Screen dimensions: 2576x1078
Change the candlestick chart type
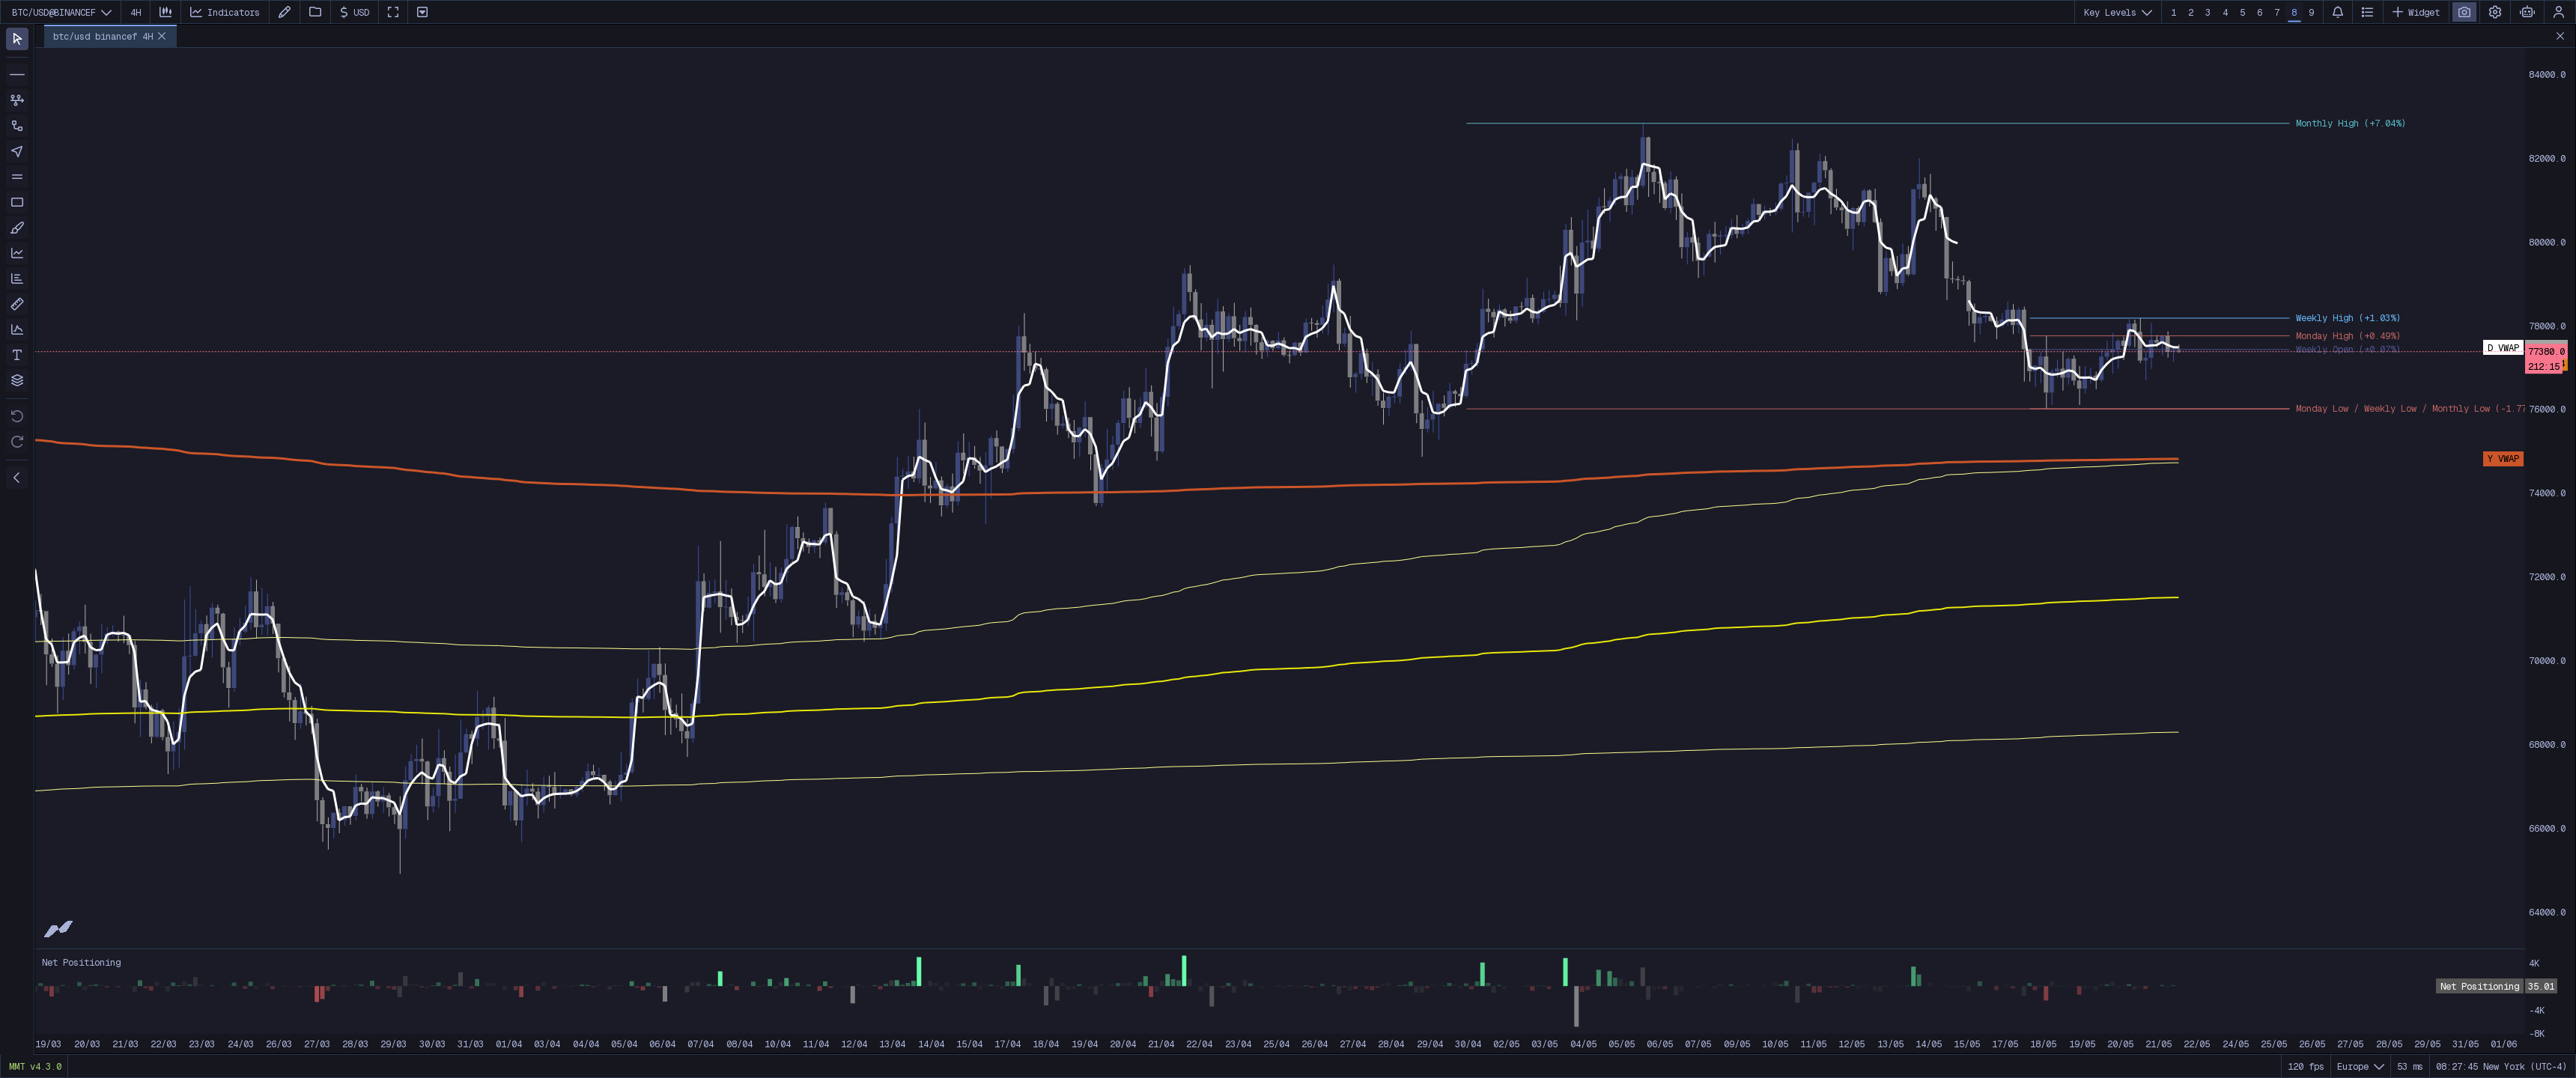[166, 12]
